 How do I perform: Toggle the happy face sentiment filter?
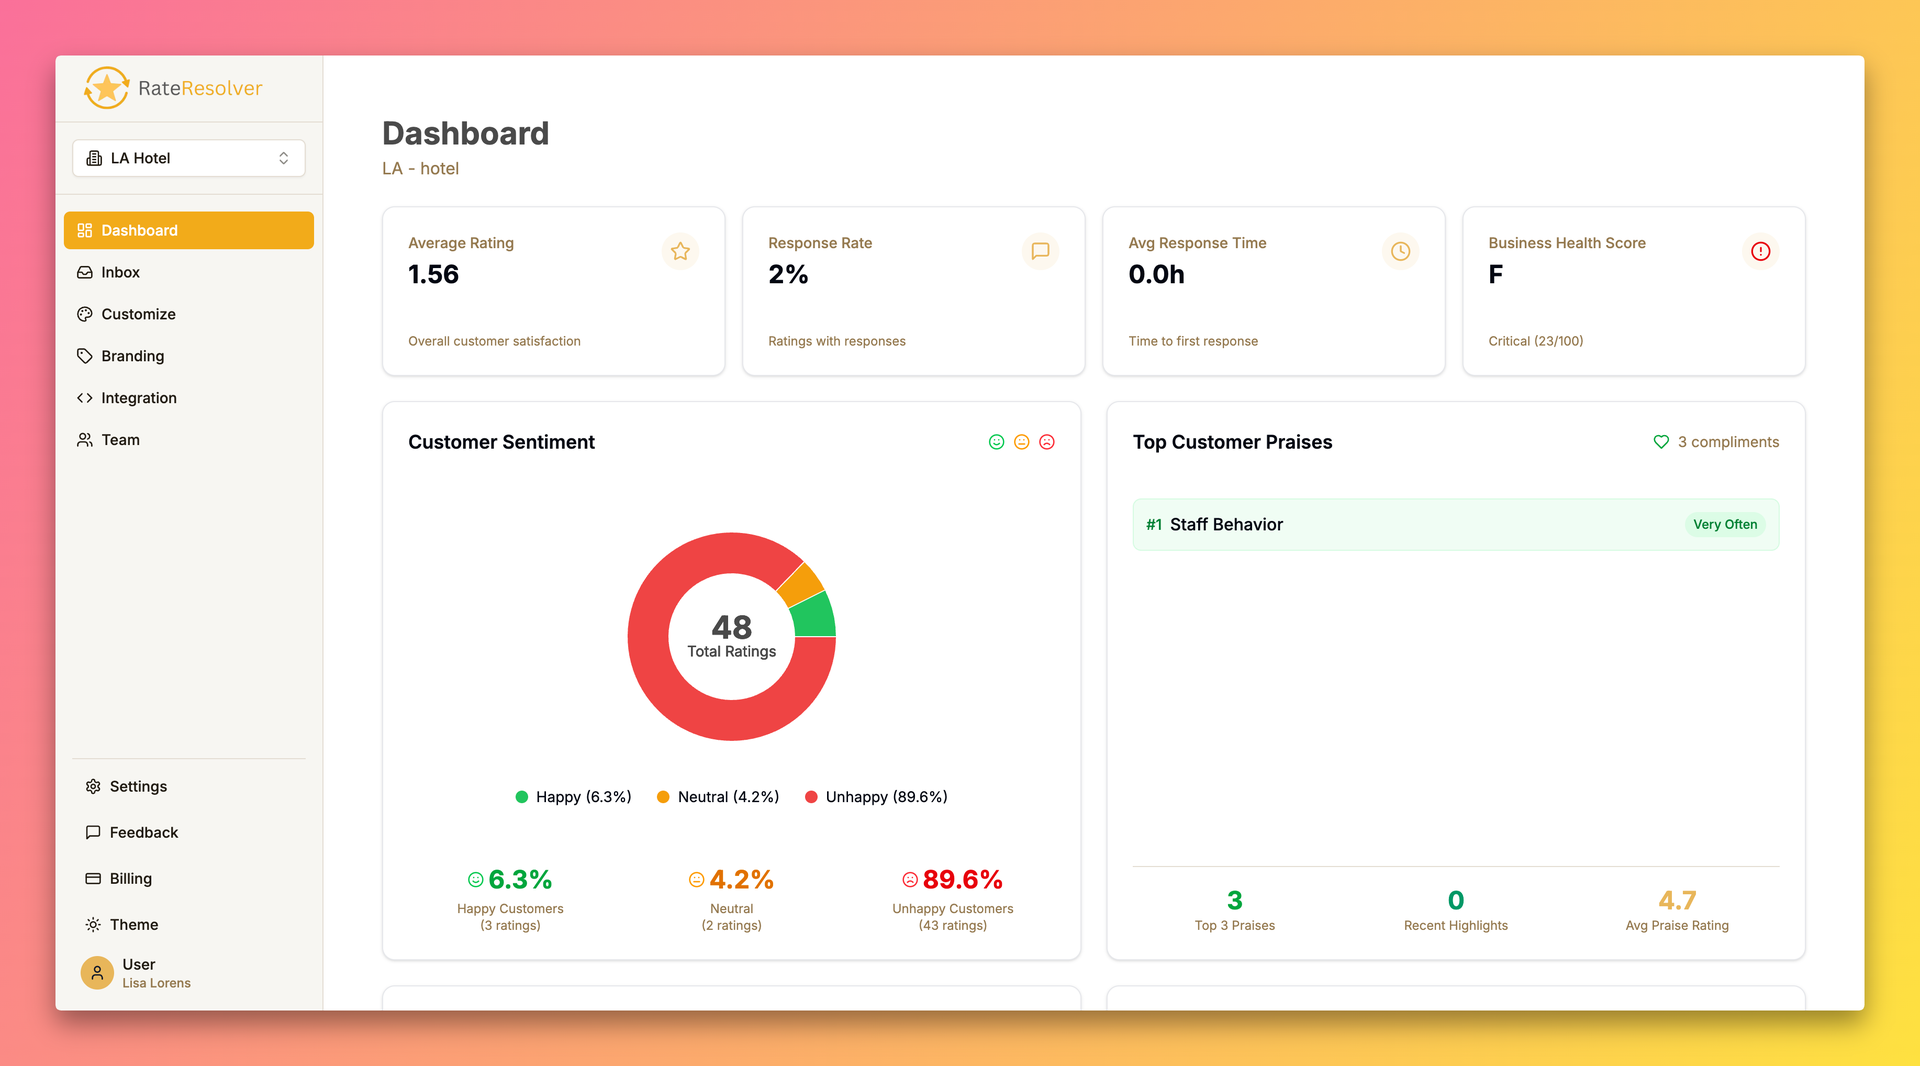[996, 441]
